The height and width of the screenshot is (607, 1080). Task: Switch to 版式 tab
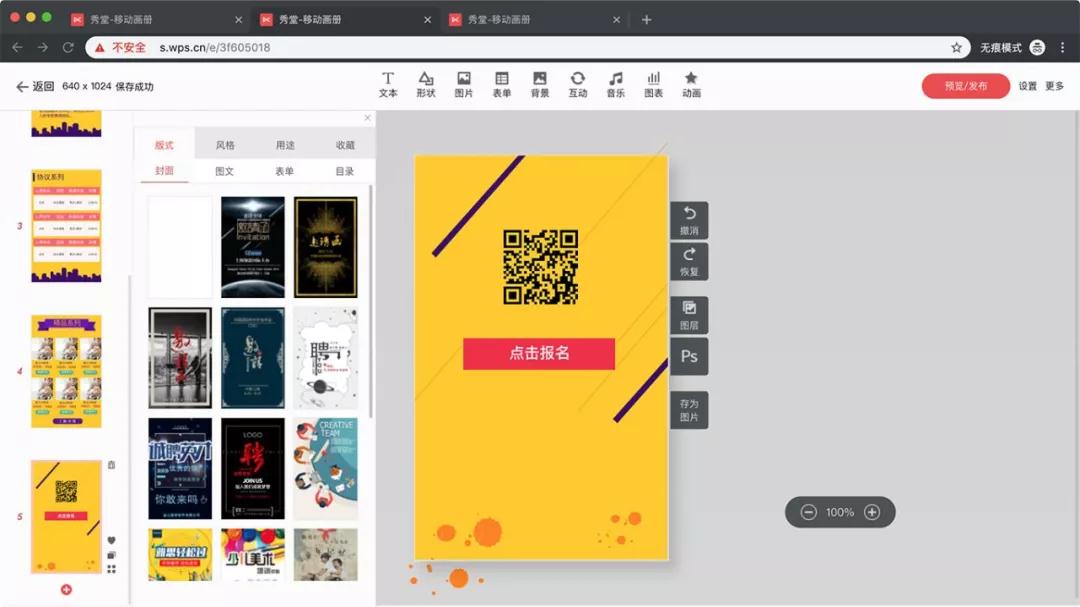164,145
